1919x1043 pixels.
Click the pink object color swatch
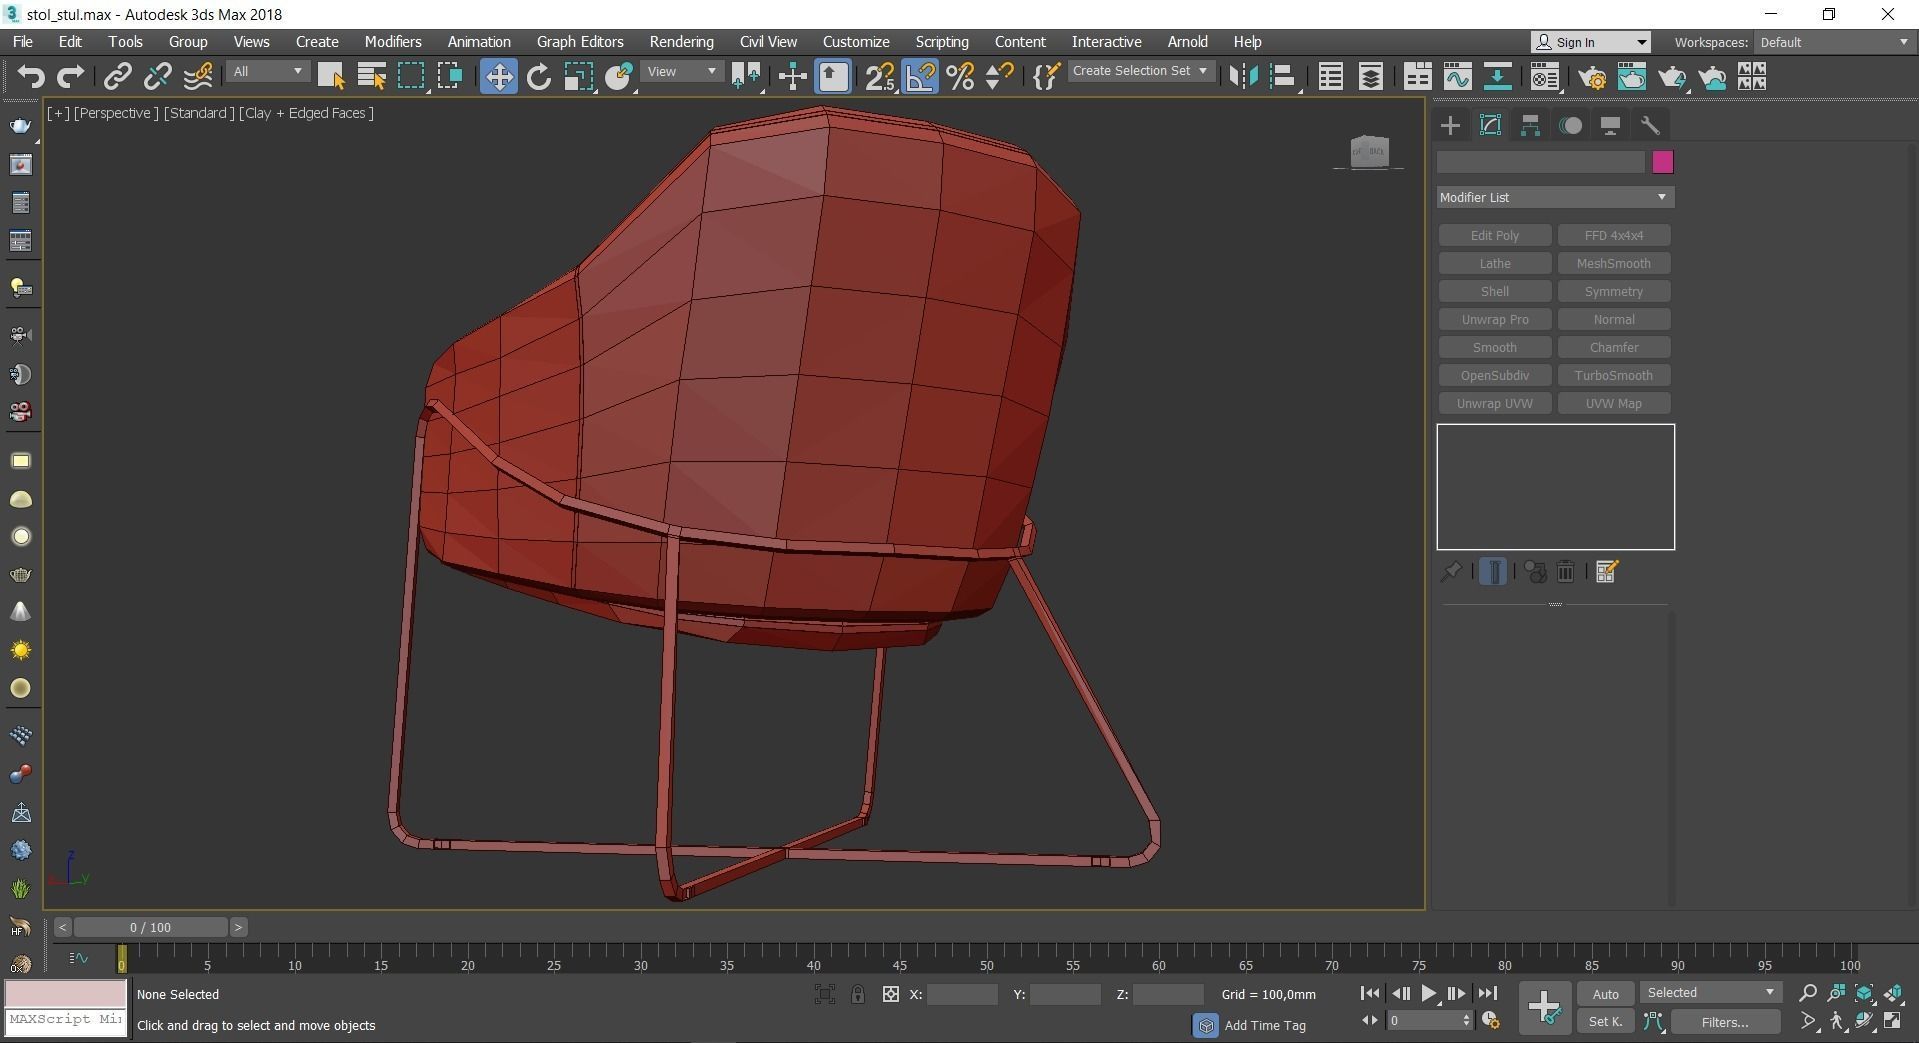(x=1662, y=162)
